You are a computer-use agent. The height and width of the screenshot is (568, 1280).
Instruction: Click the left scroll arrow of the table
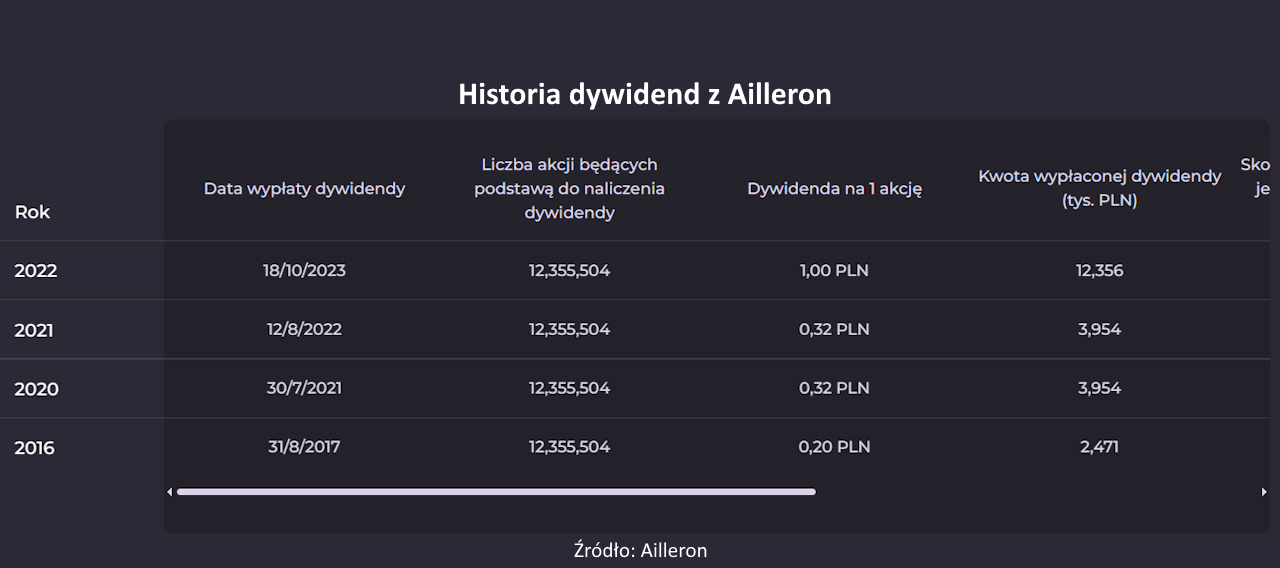coord(169,492)
